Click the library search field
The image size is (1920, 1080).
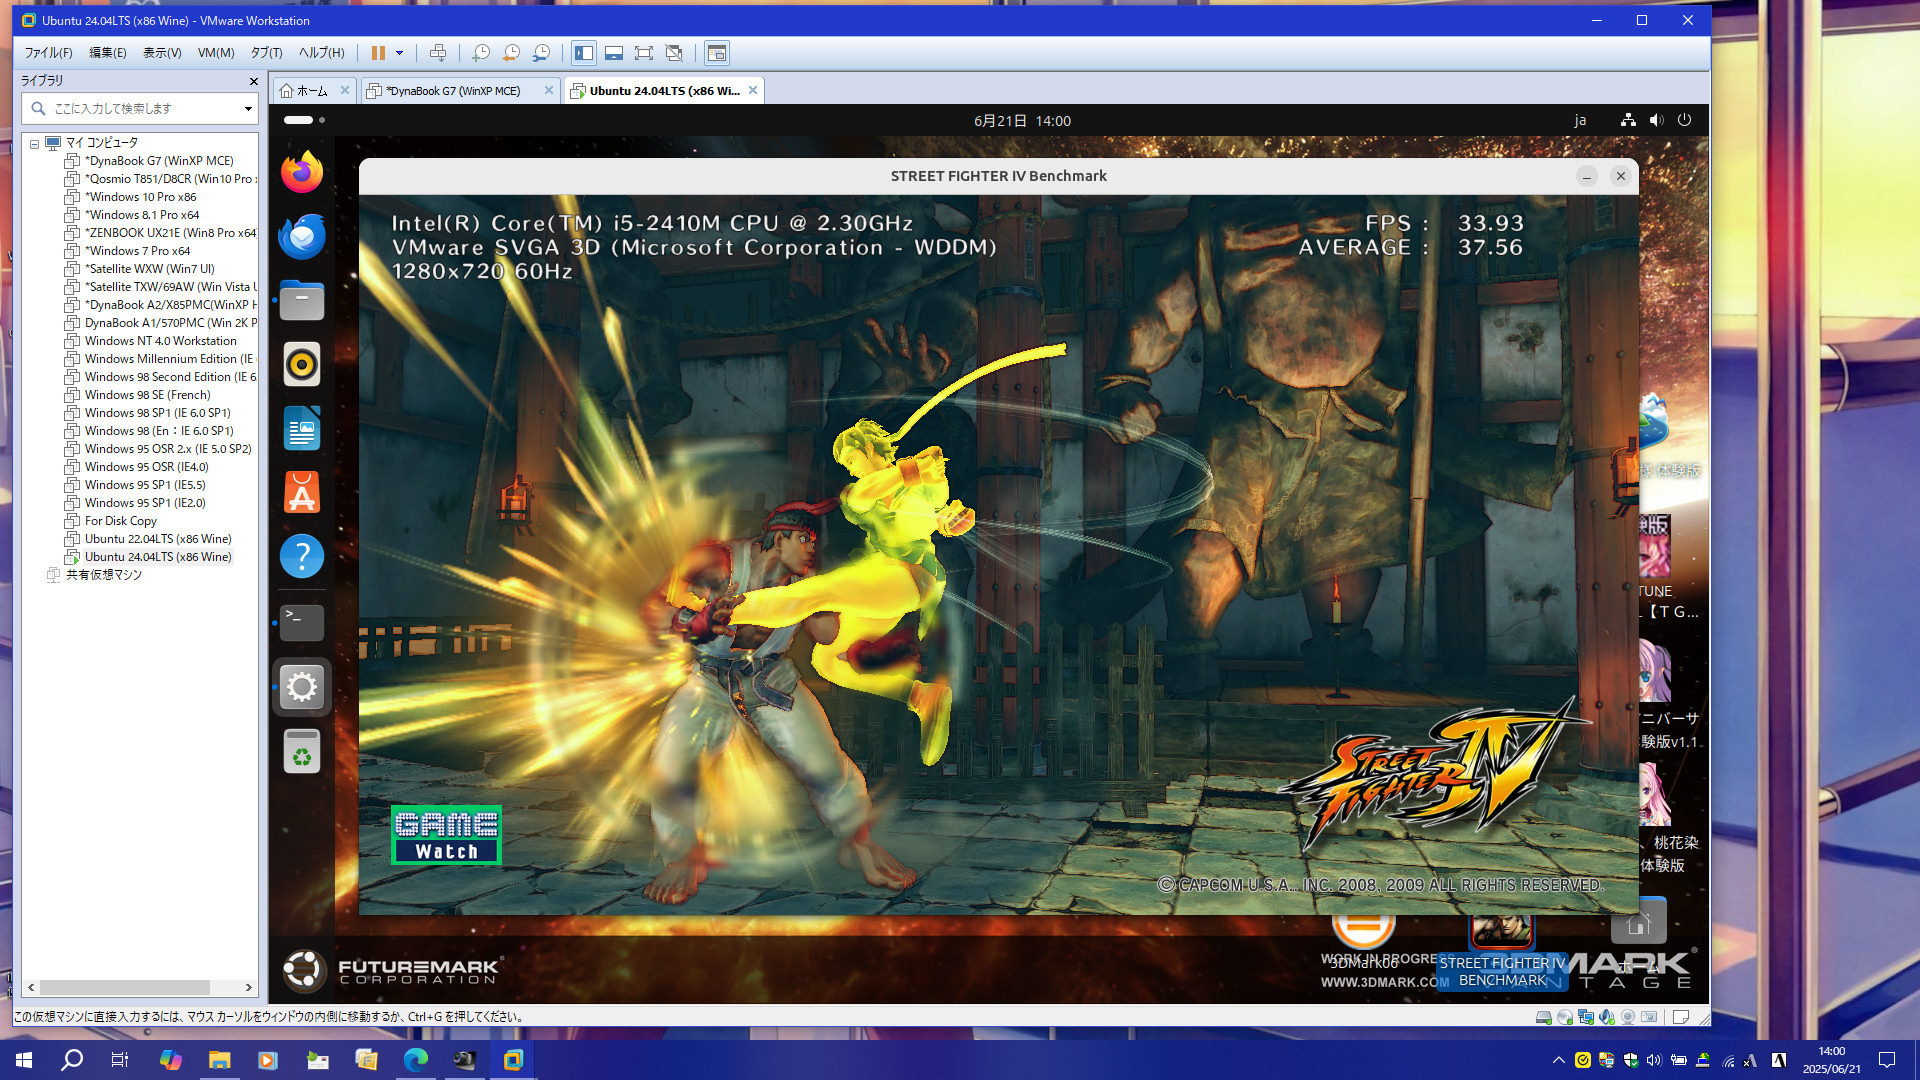[140, 108]
